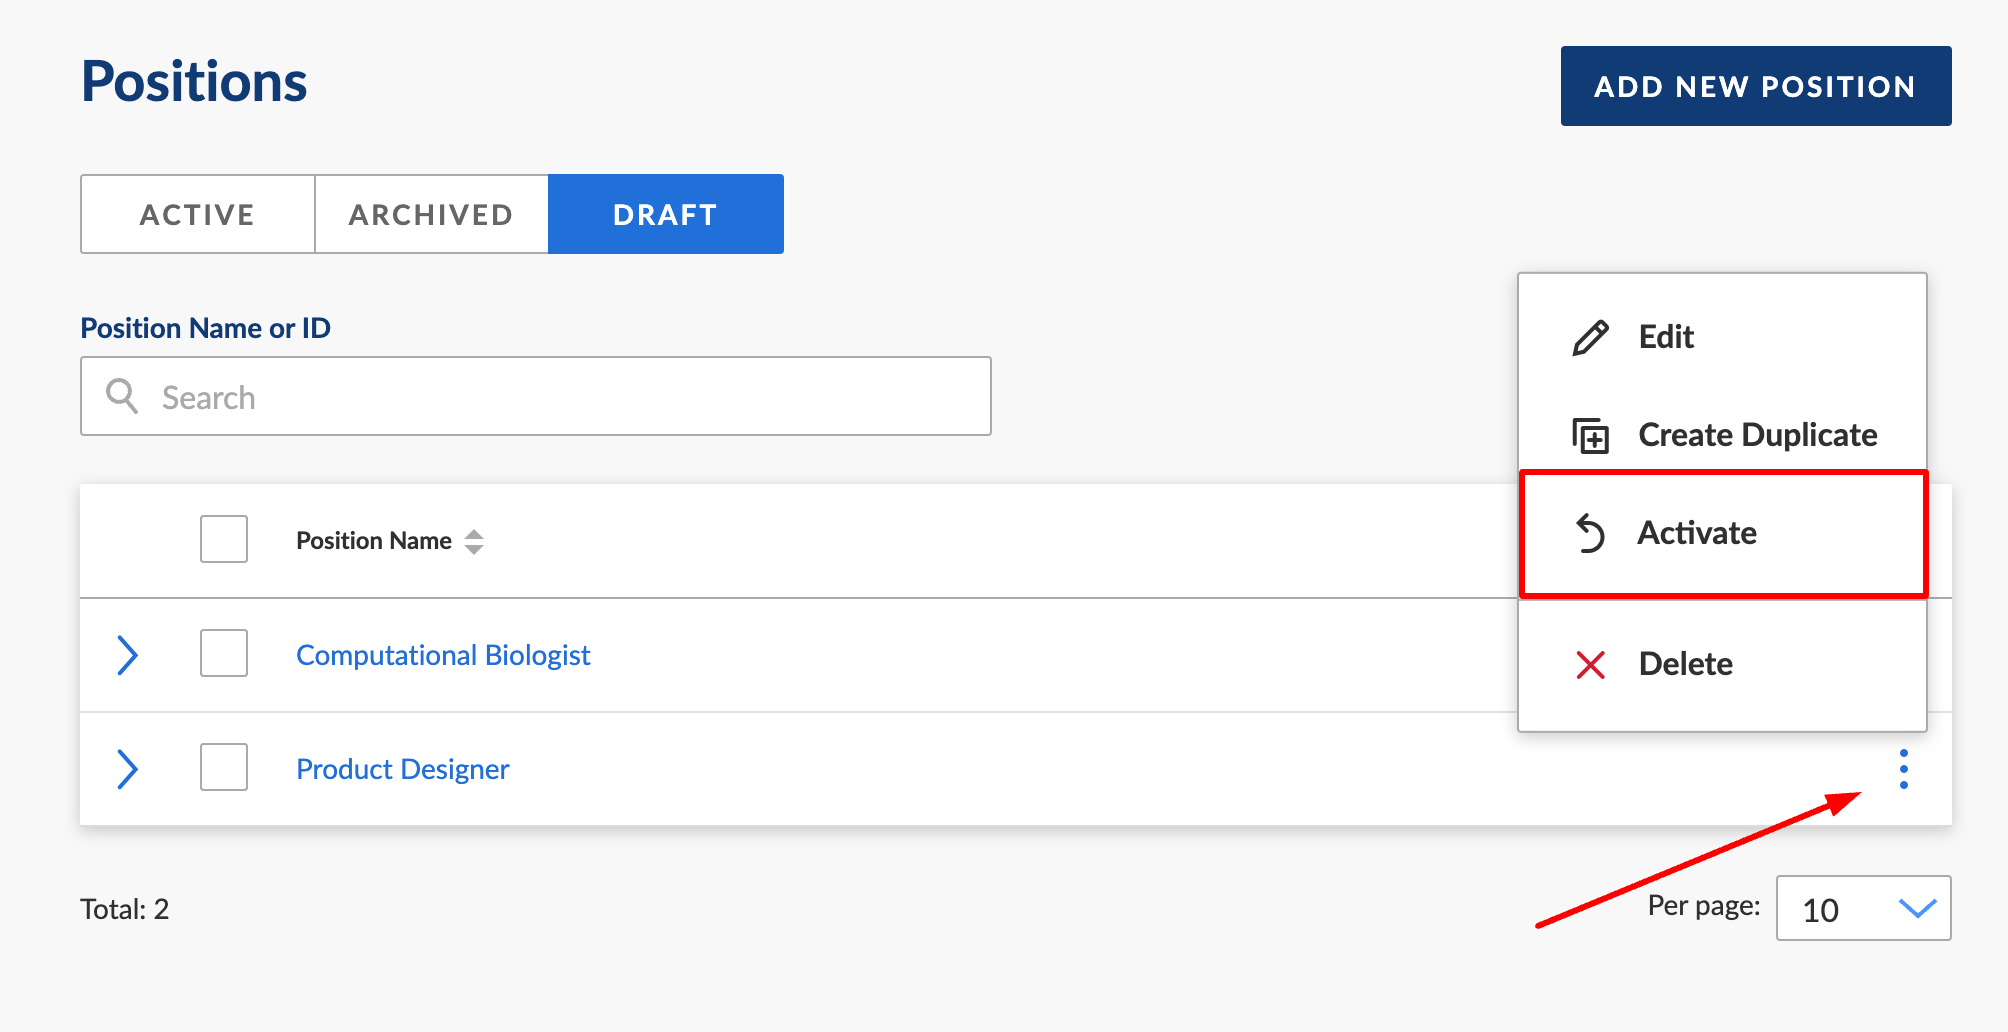Toggle the select-all header checkbox

(224, 539)
